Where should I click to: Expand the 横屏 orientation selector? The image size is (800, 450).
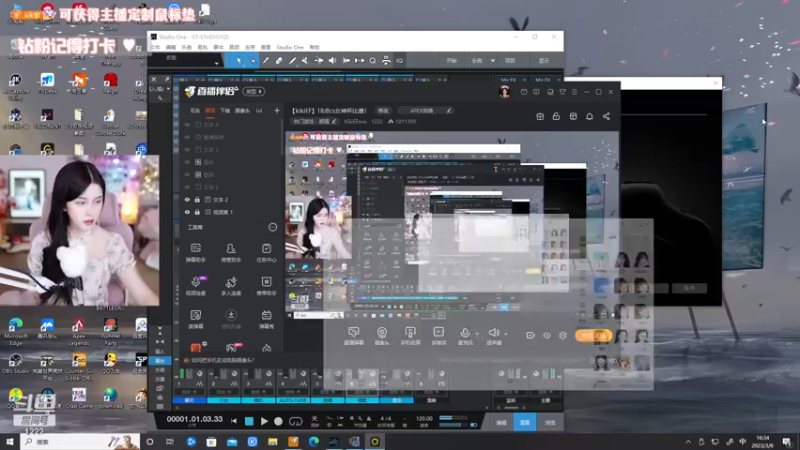(x=254, y=91)
